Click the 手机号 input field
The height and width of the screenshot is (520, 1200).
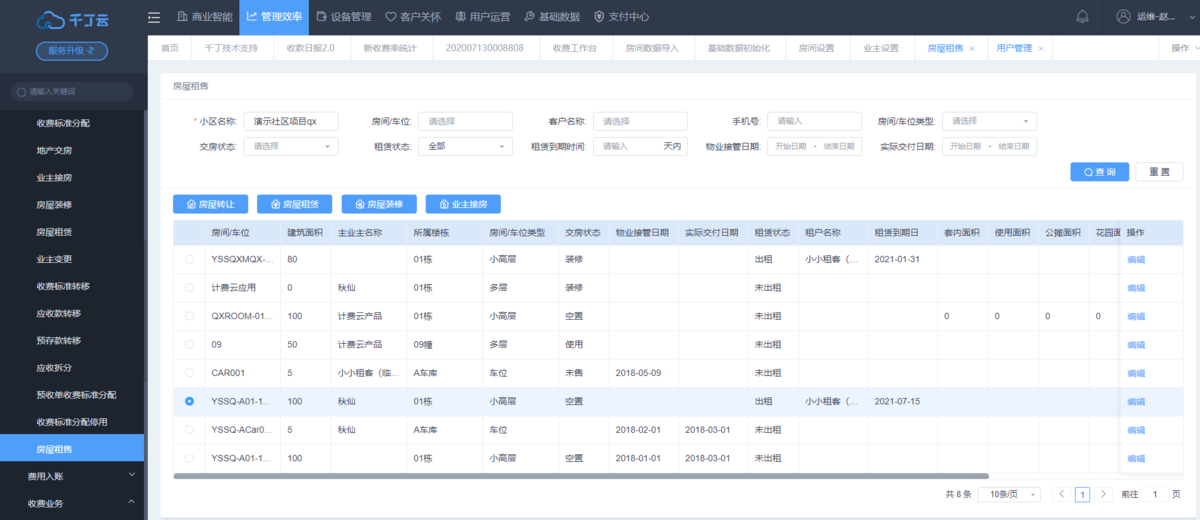pos(814,121)
